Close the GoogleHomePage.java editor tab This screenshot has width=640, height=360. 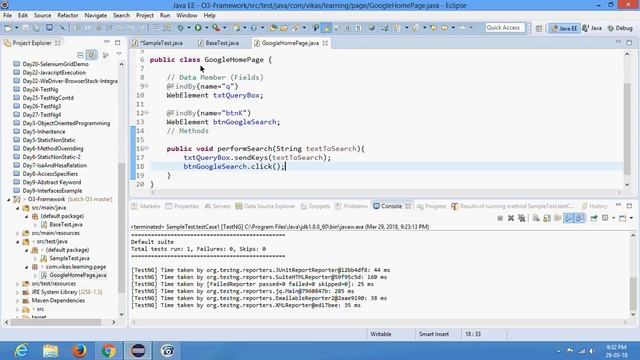coord(325,43)
